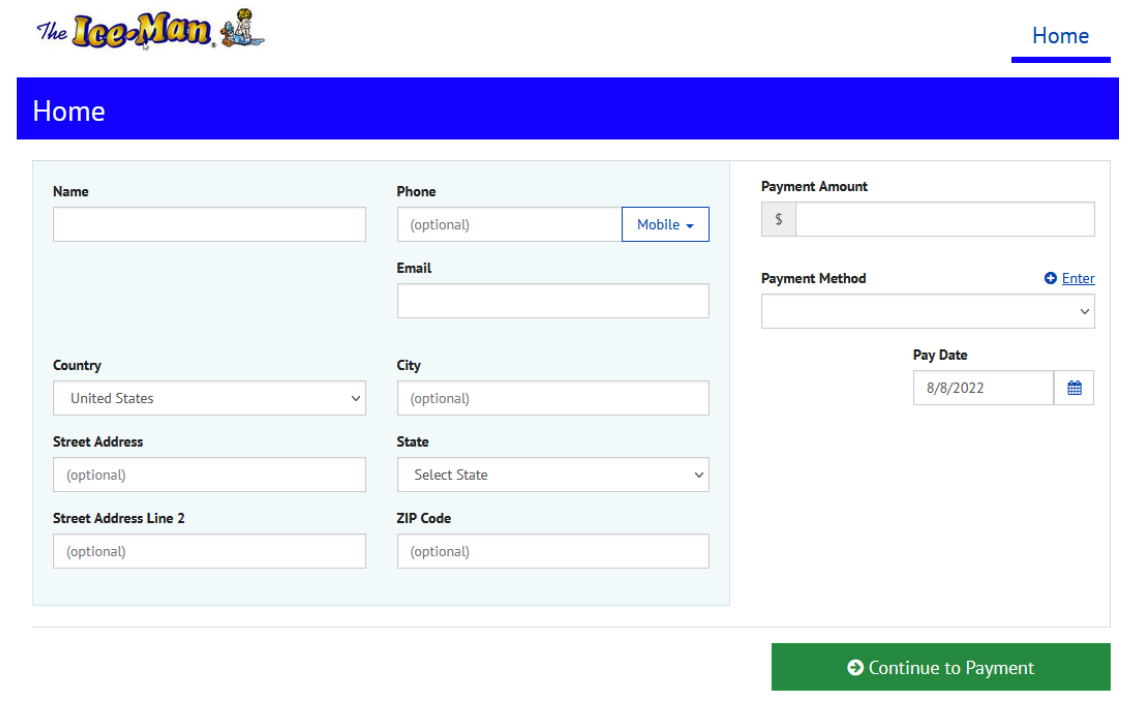
Task: Focus the Street Address field
Action: tap(209, 475)
